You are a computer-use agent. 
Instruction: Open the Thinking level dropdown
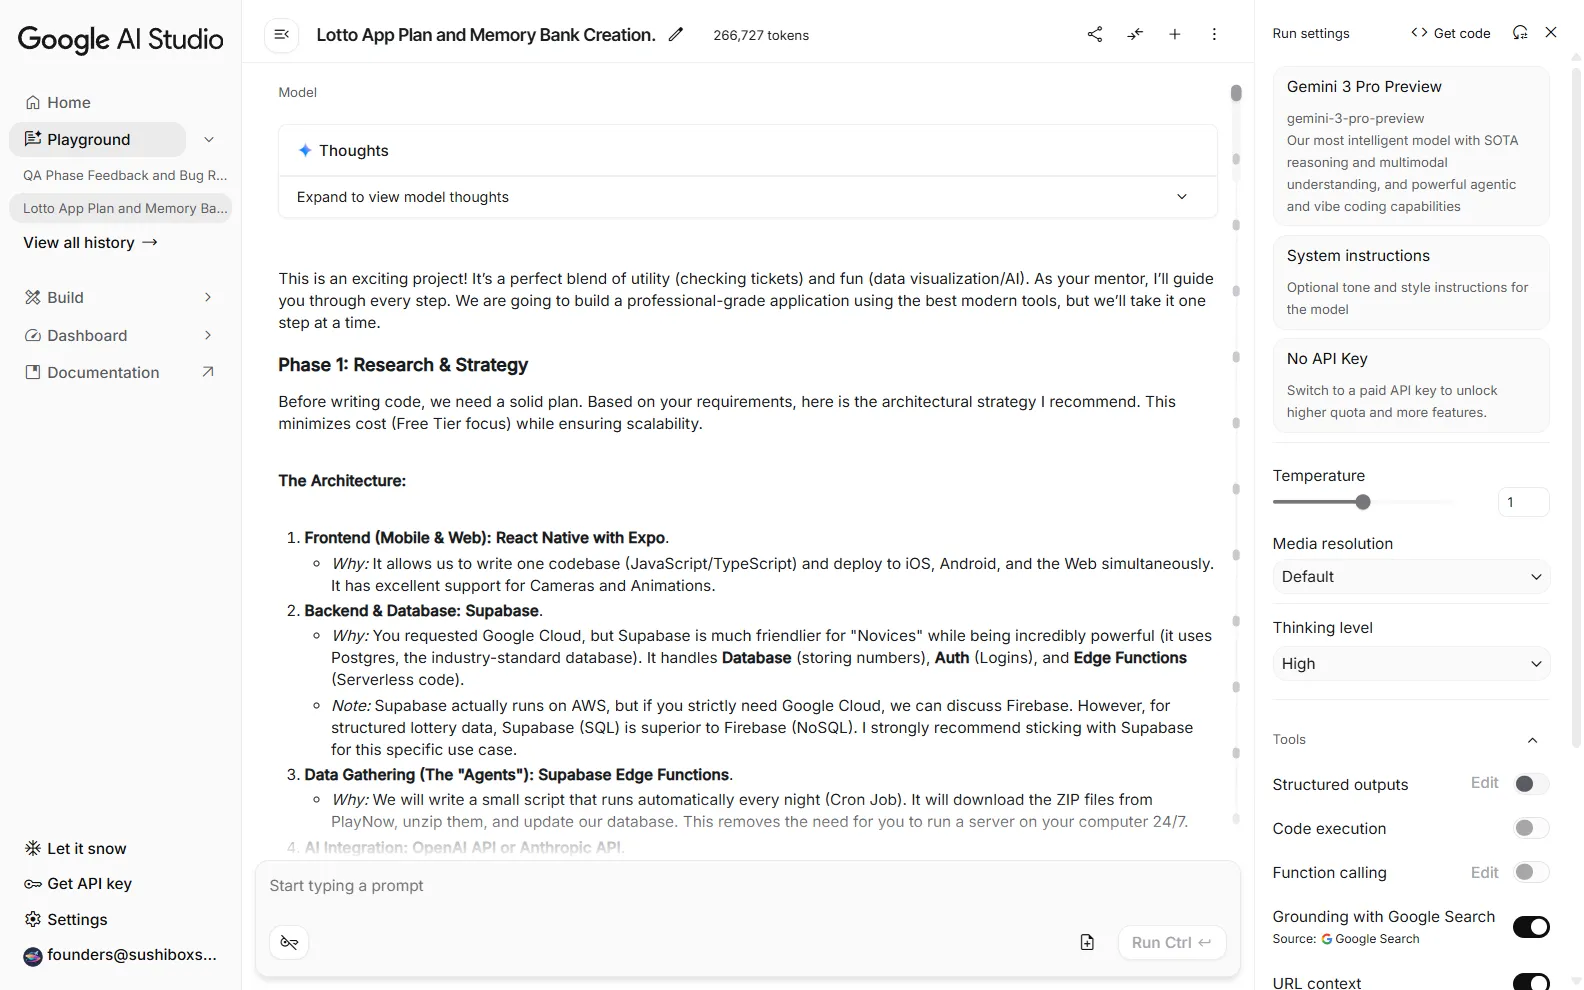pos(1410,663)
